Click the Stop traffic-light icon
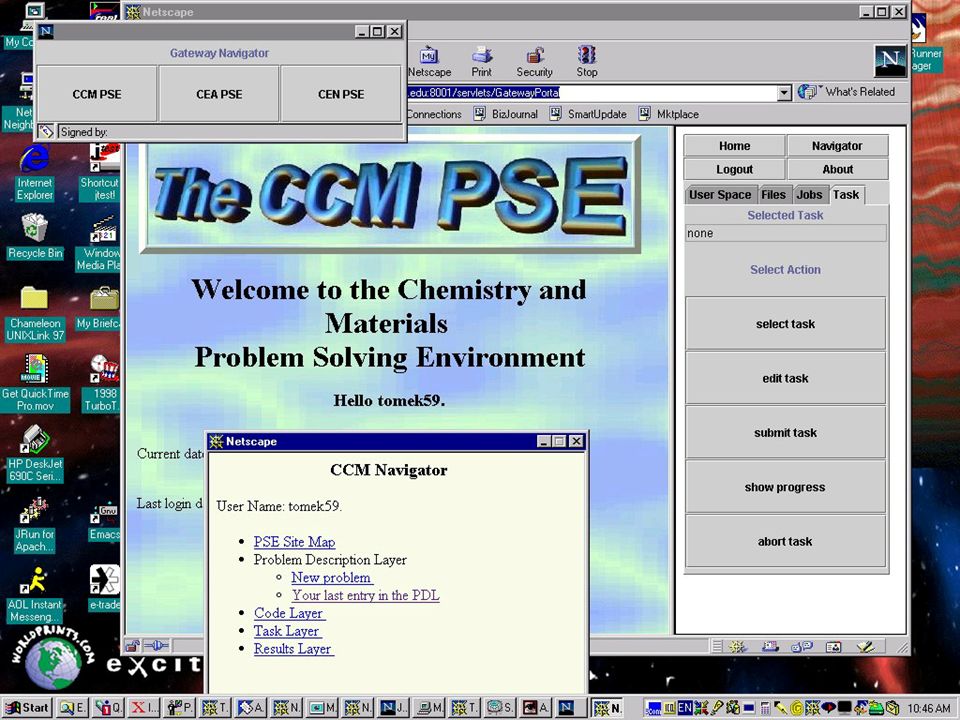Screen dimensions: 960x720 point(587,55)
